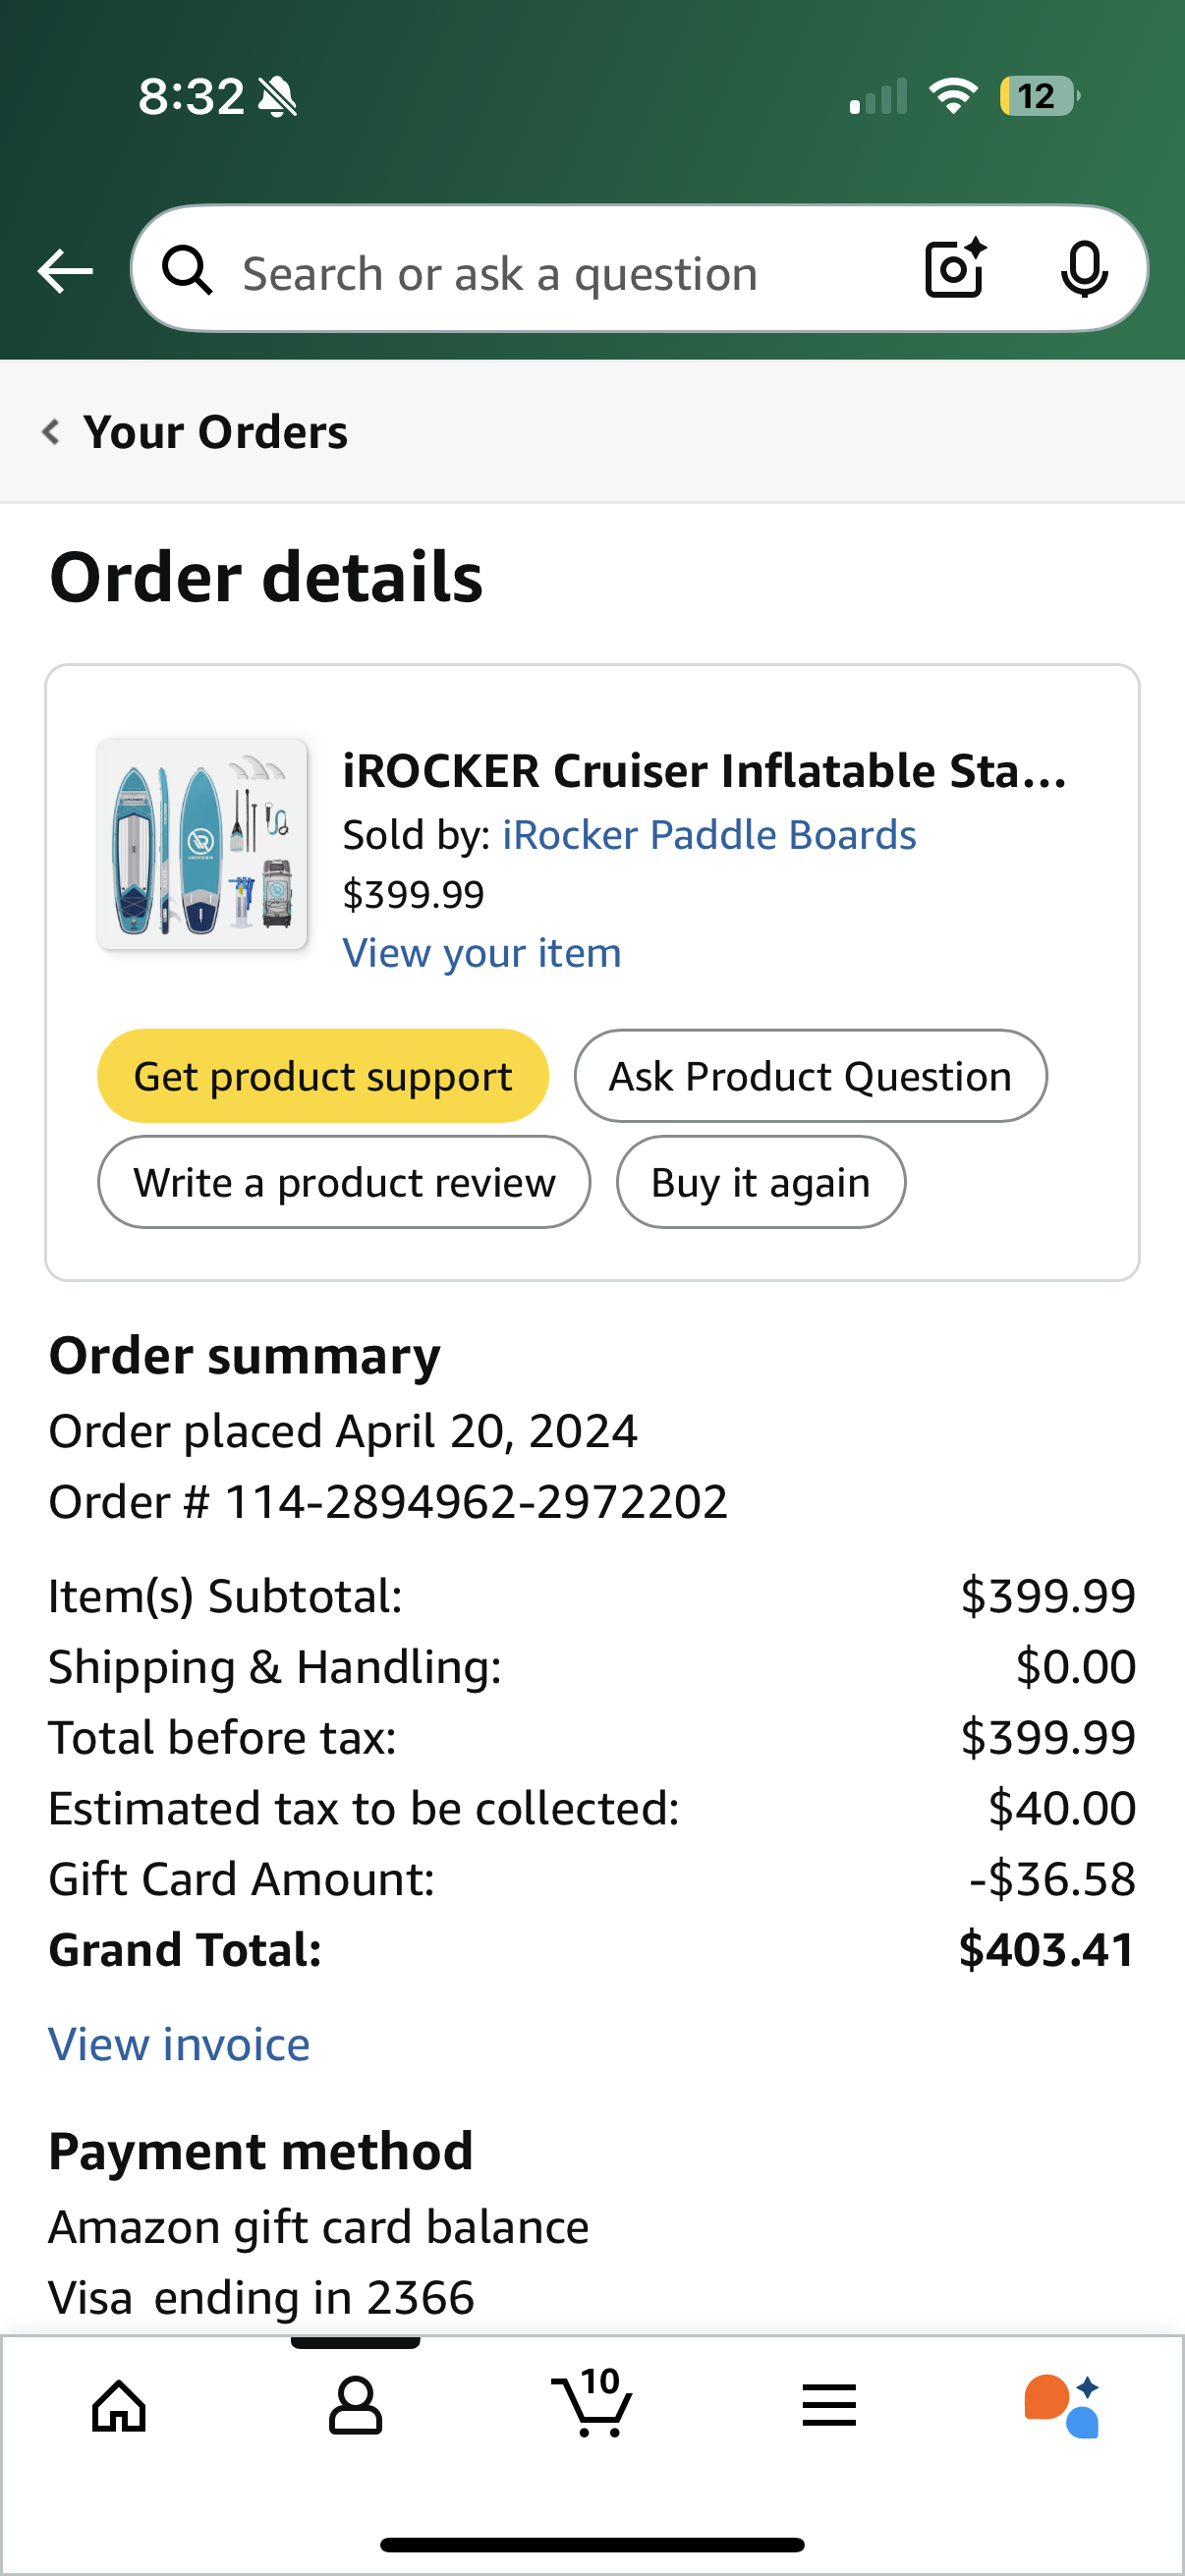
Task: Tap the View your item link
Action: [482, 953]
